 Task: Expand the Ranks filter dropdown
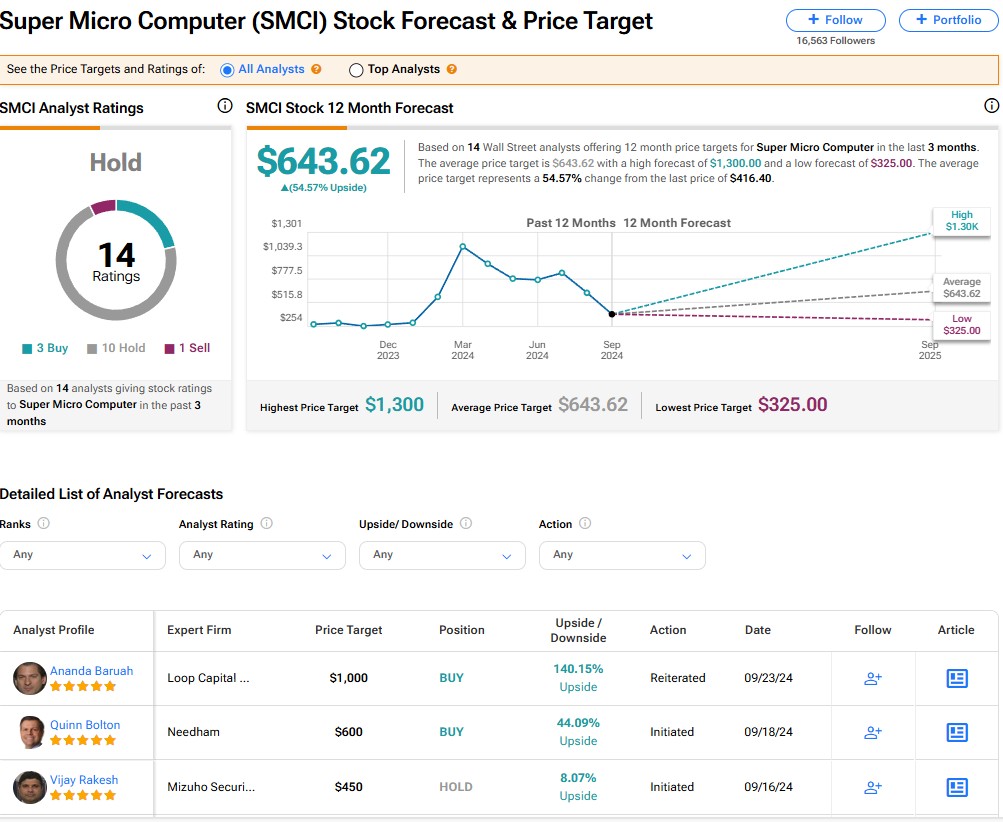[82, 555]
